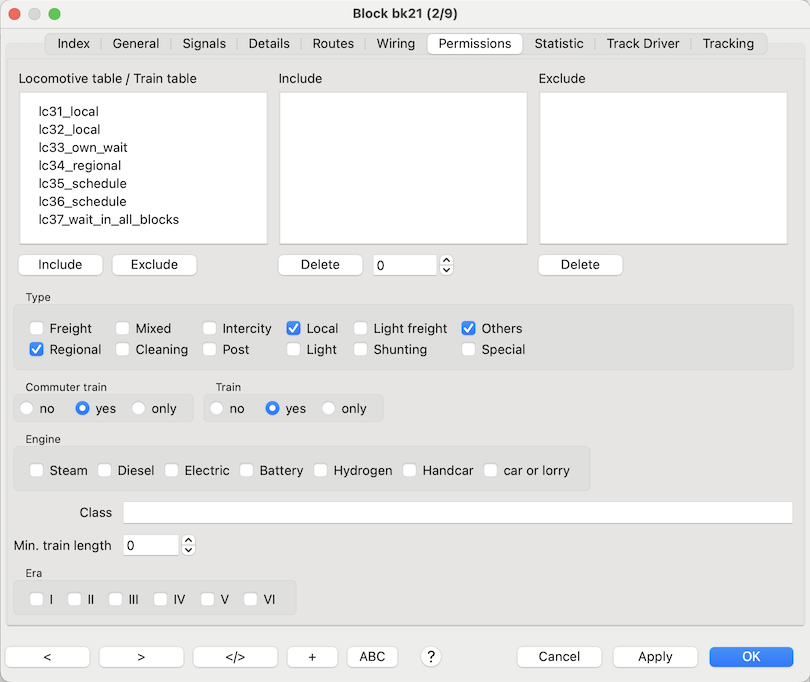Uncheck the Regional type checkbox
This screenshot has height=682, width=810.
(x=37, y=350)
